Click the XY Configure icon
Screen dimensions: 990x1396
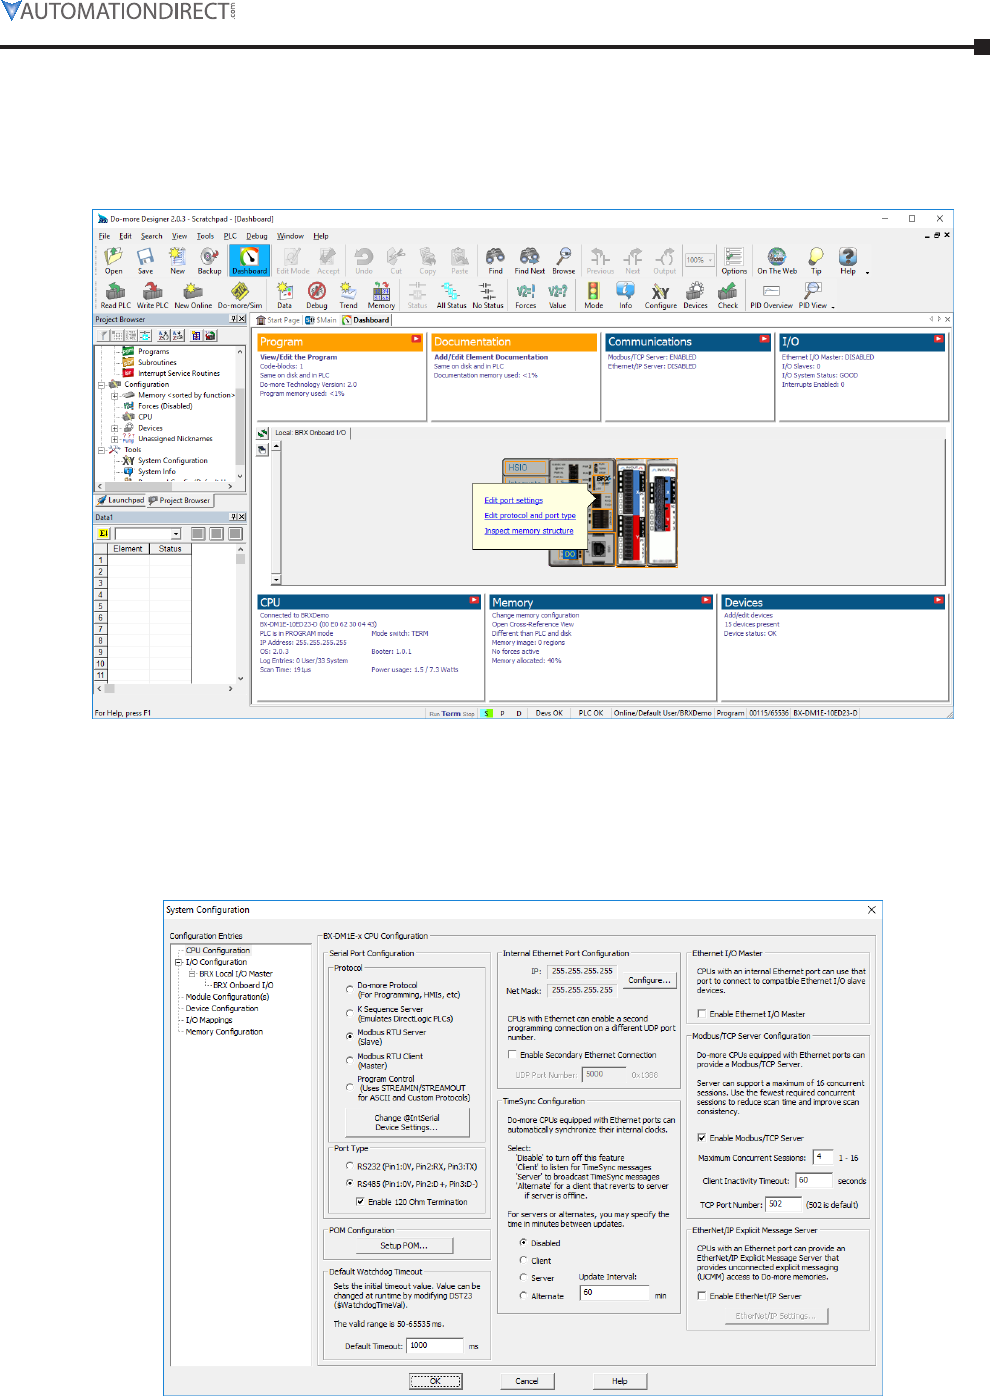point(660,295)
